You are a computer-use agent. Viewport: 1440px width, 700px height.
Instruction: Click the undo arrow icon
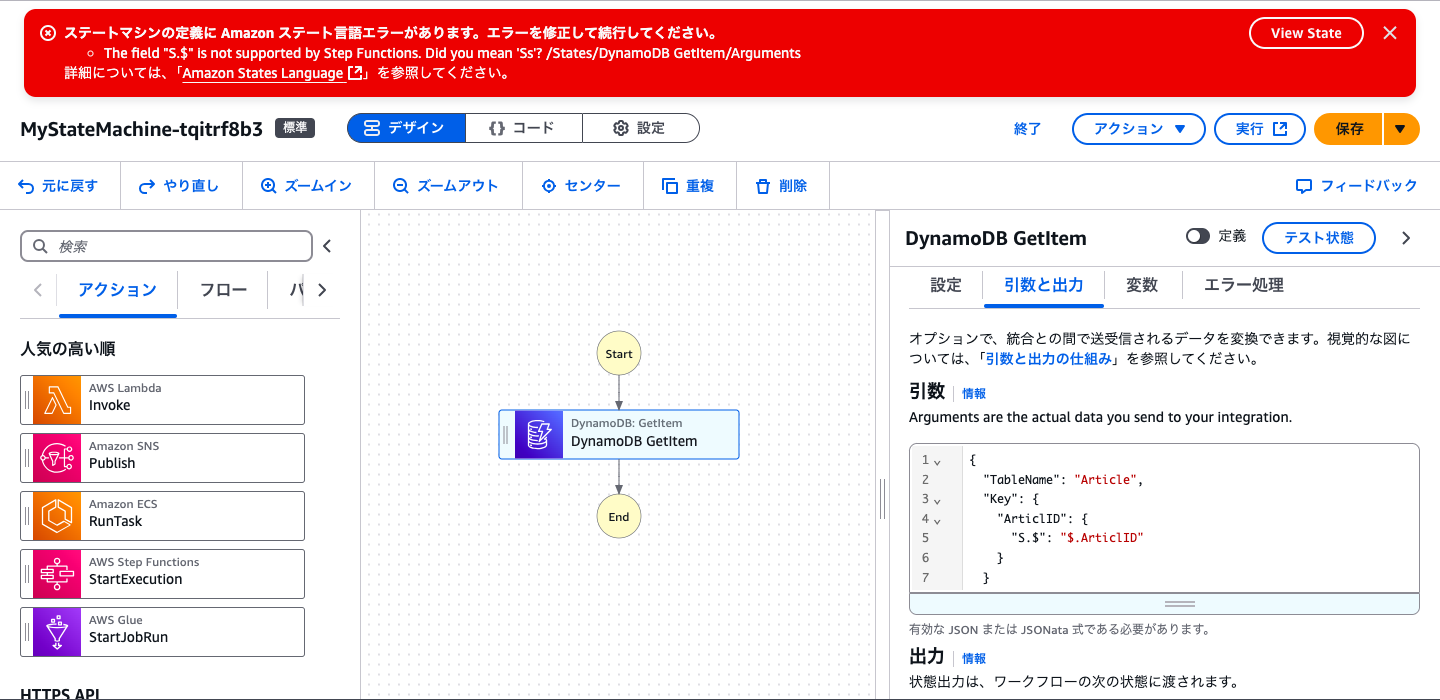(x=26, y=186)
